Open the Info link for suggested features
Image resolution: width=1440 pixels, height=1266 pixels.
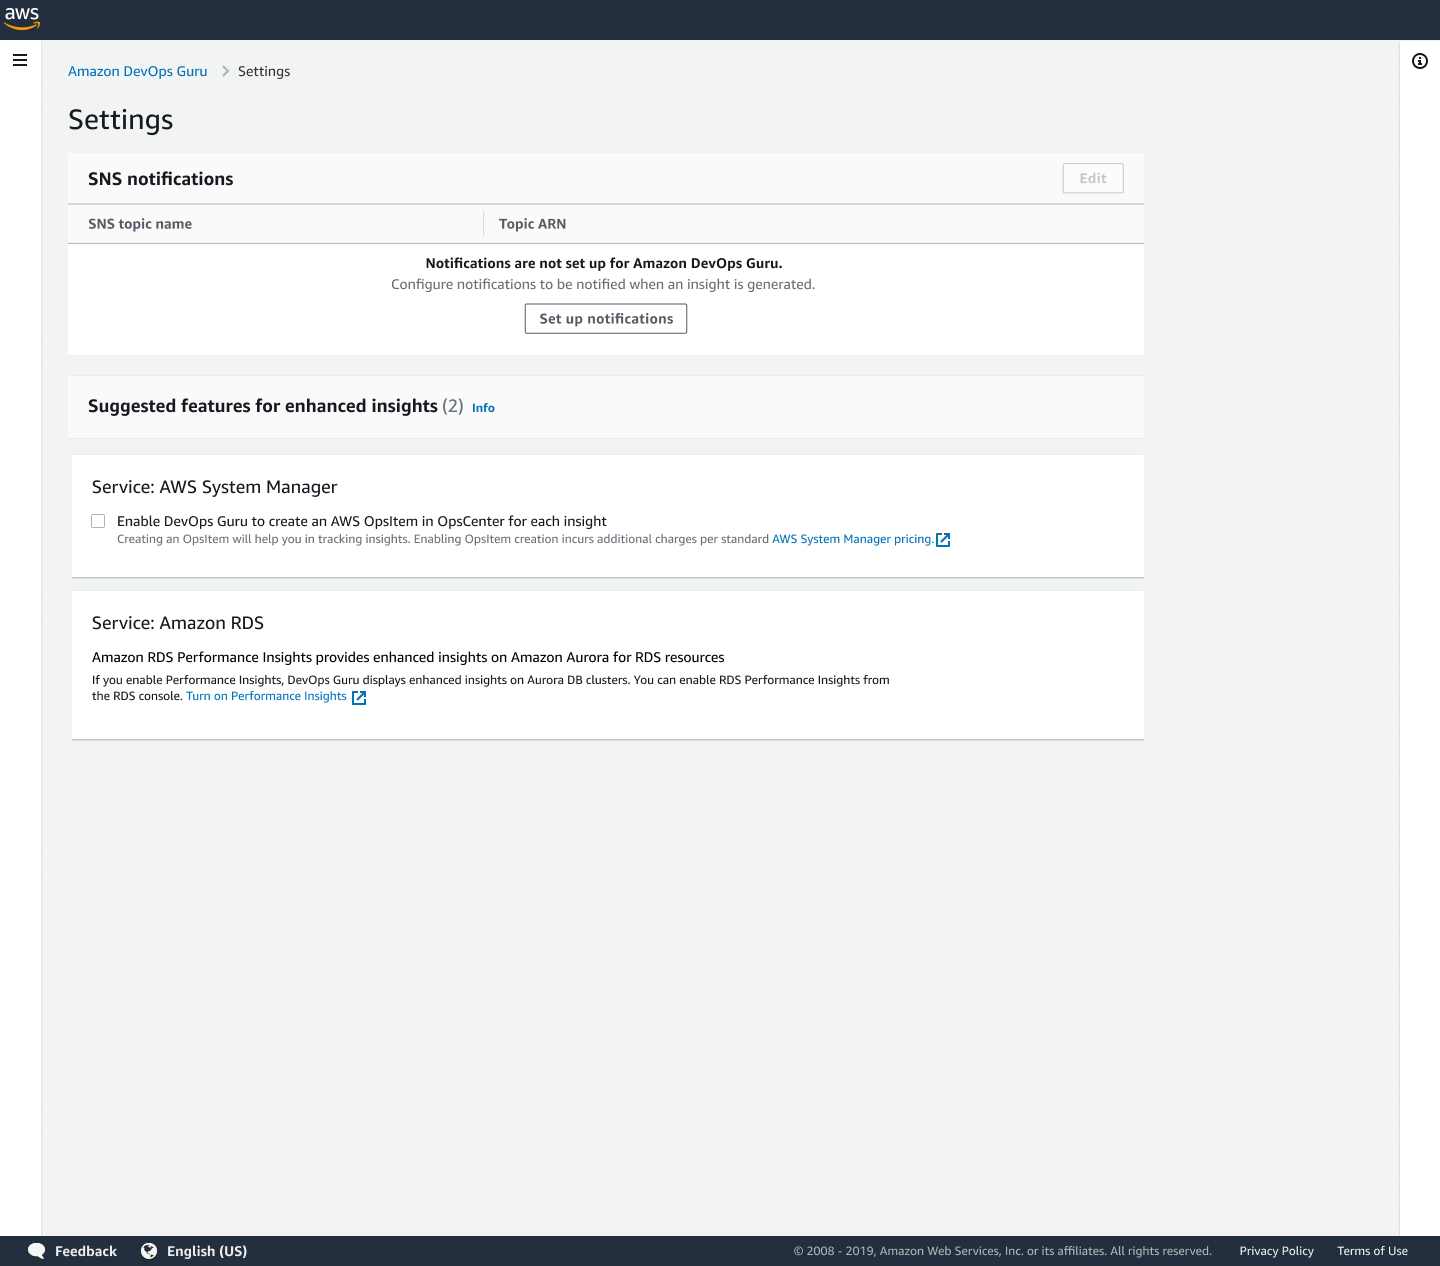(483, 408)
